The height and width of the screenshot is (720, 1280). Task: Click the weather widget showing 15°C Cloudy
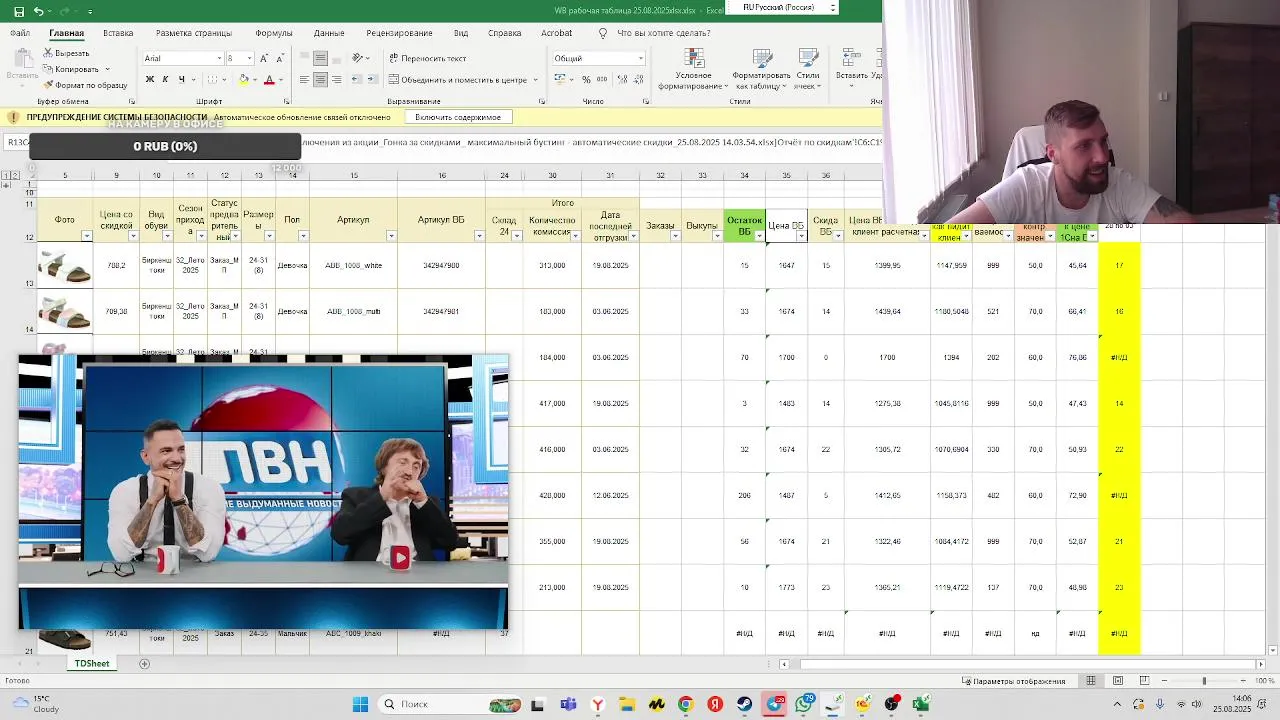37,704
